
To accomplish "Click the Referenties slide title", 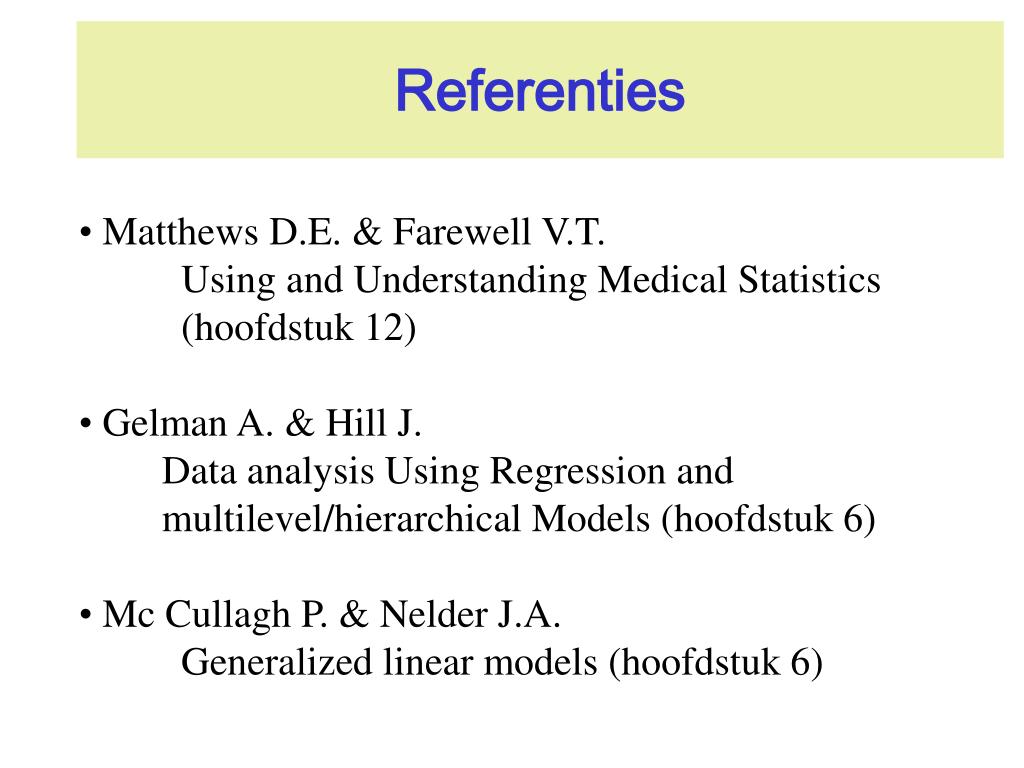I will tap(540, 91).
